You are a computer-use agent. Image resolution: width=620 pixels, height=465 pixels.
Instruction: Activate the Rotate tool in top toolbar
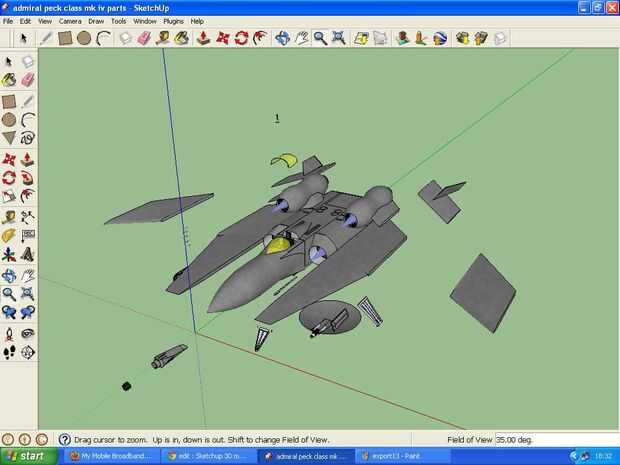coord(241,38)
